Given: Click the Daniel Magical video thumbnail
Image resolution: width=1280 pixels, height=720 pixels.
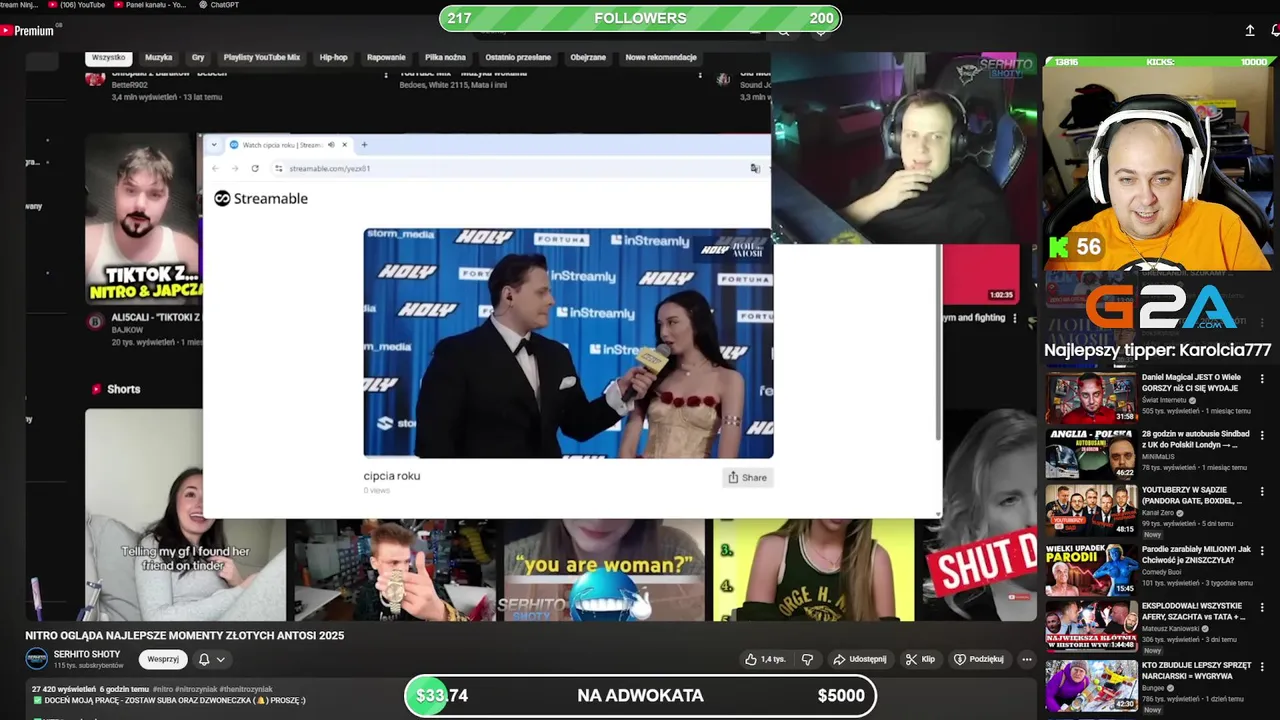Looking at the screenshot, I should point(1091,398).
